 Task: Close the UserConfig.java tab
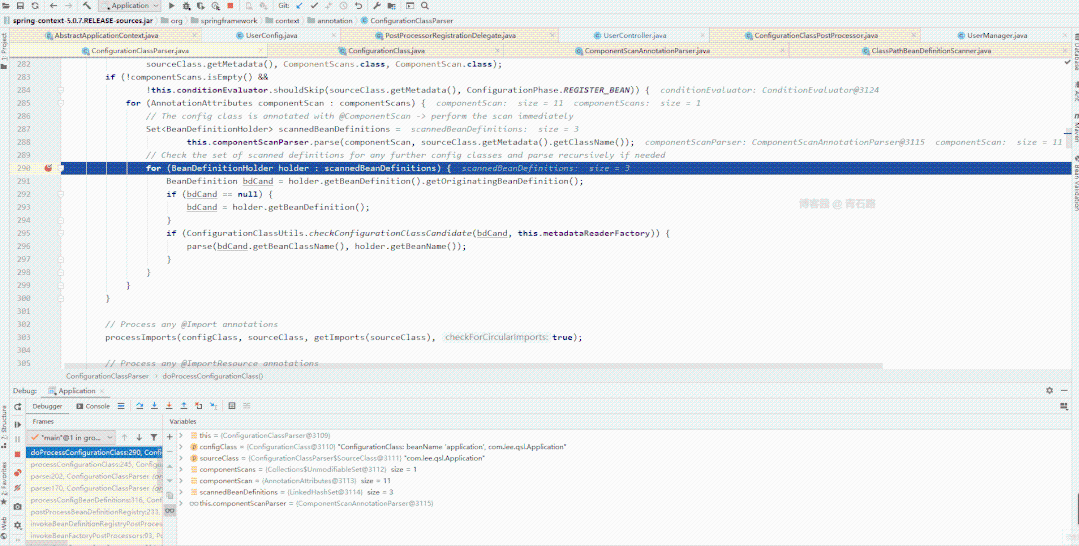point(333,35)
